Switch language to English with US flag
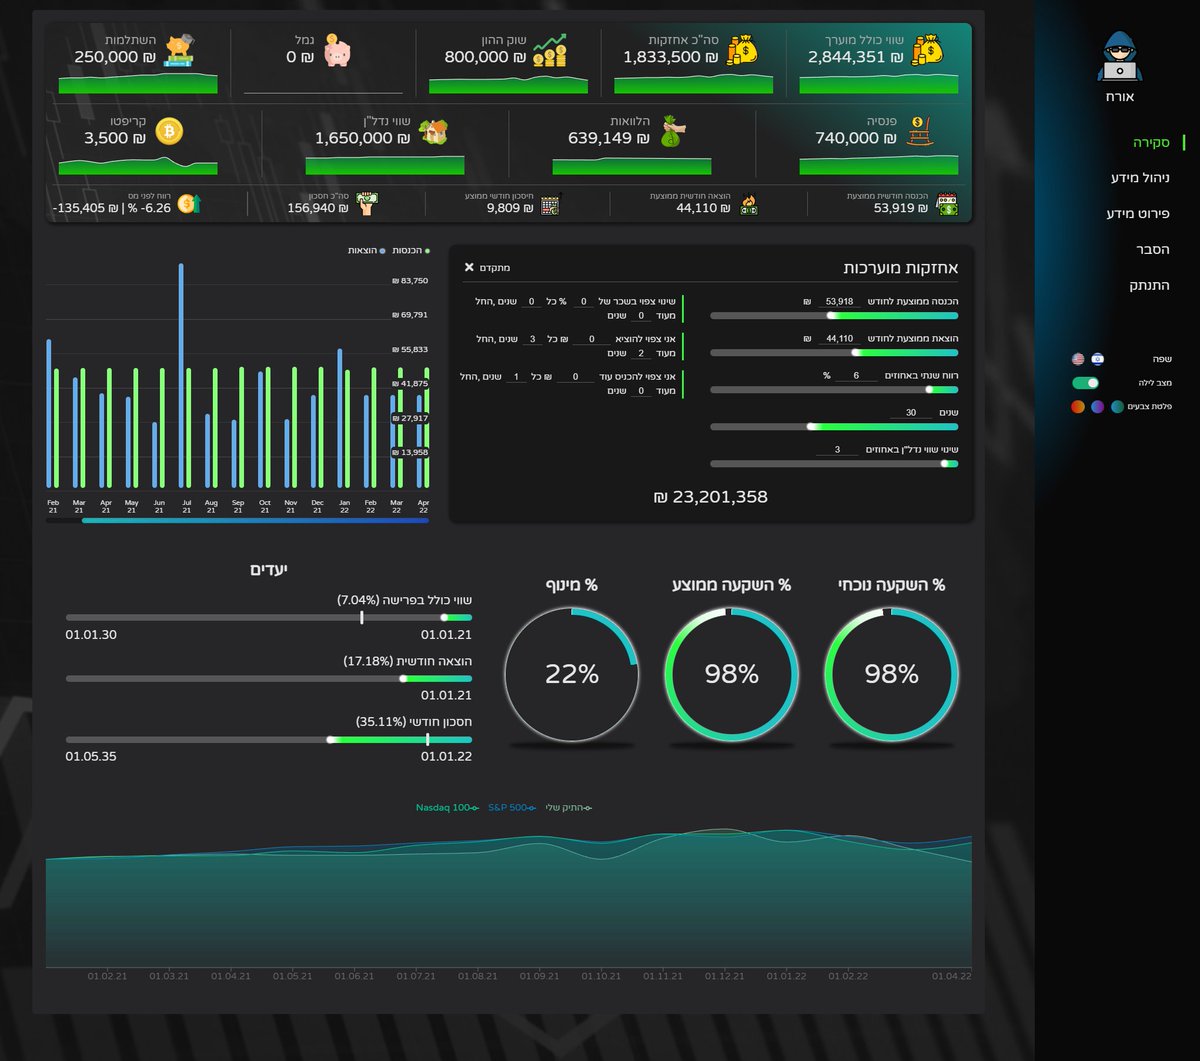 pyautogui.click(x=1077, y=359)
